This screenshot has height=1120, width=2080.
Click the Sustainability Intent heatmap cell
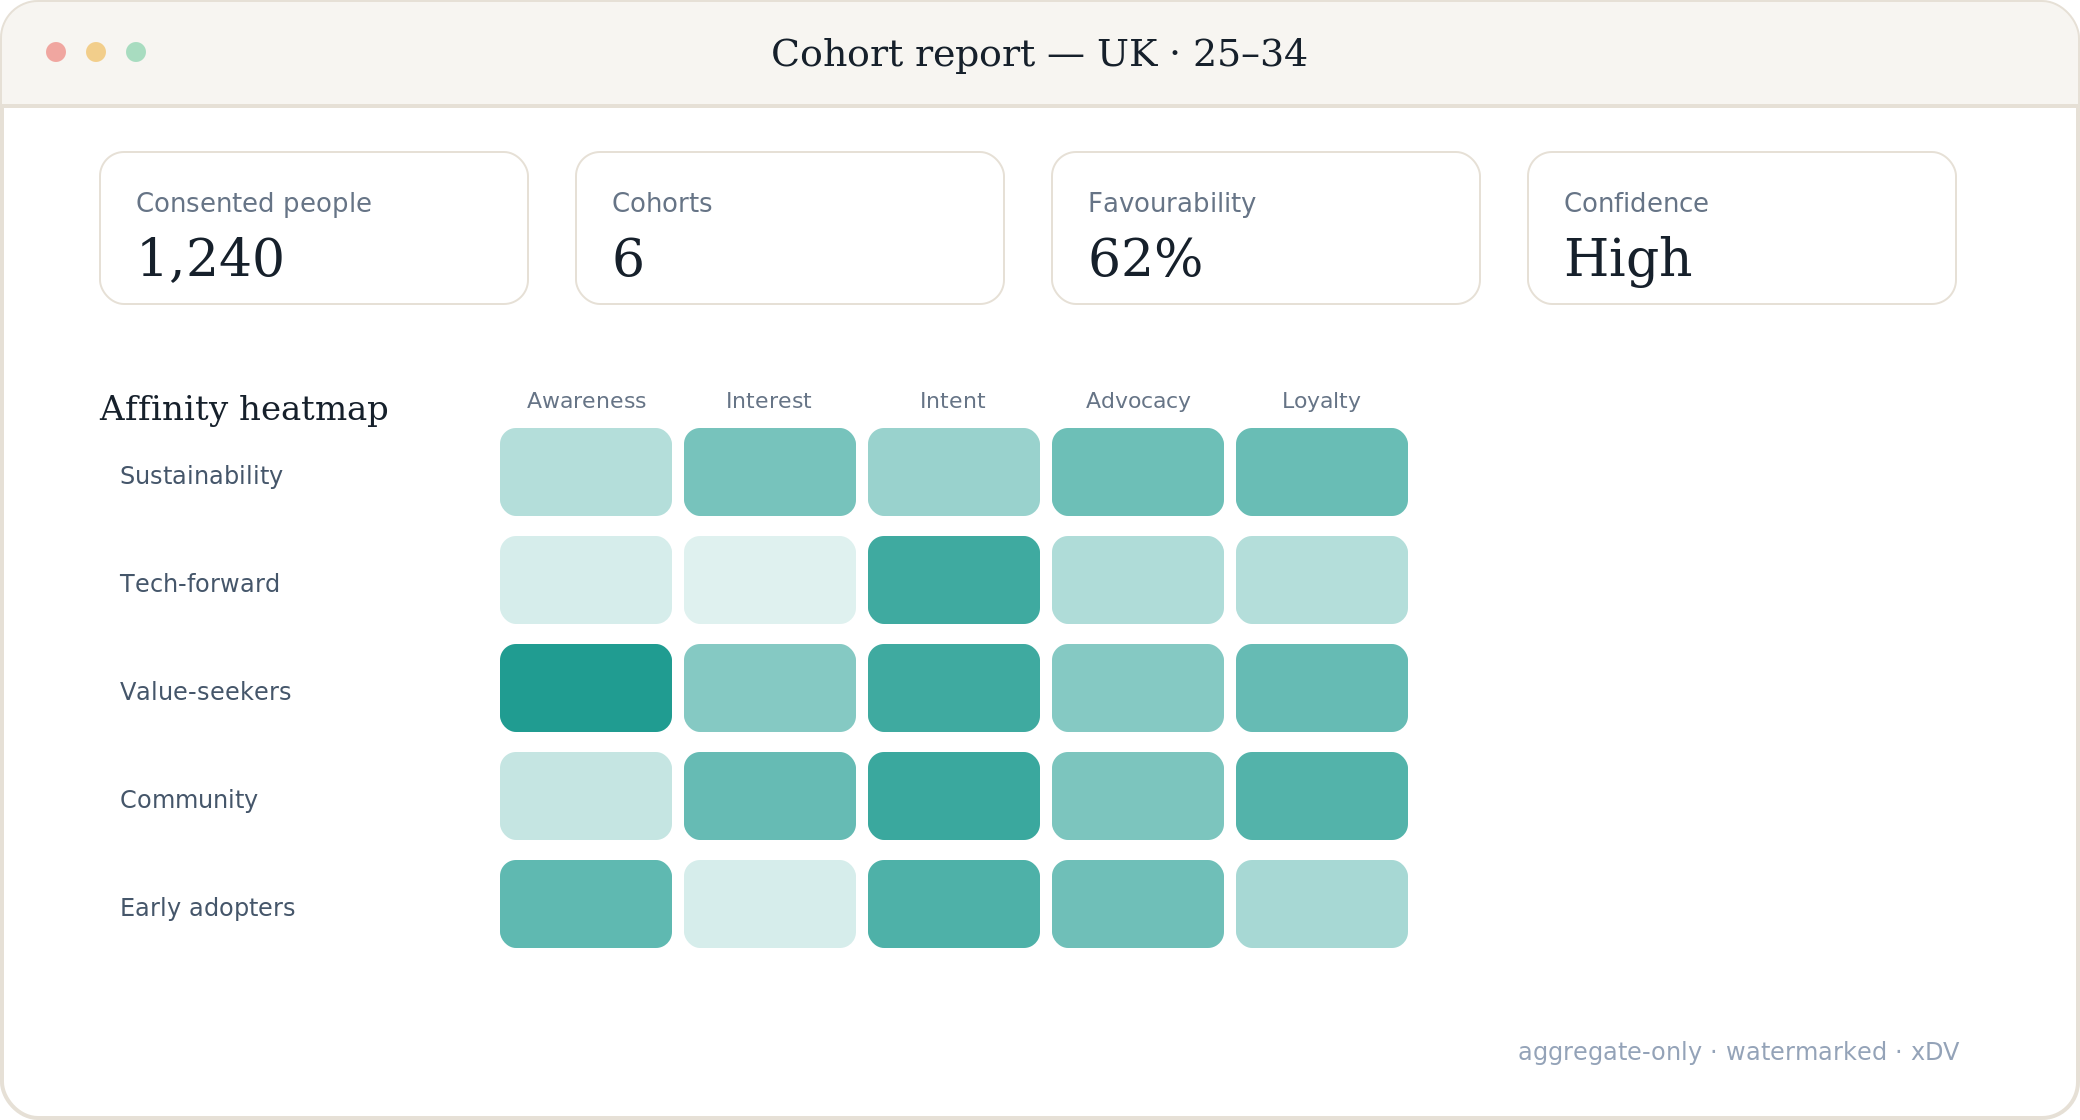[954, 472]
